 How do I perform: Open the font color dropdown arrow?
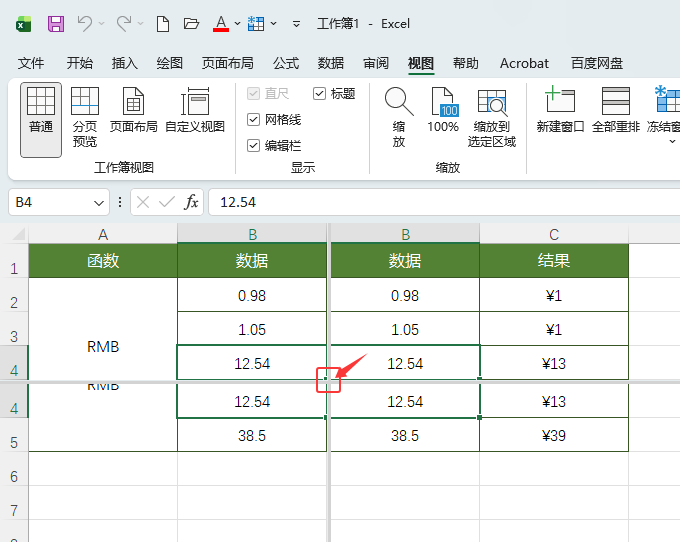tap(237, 23)
